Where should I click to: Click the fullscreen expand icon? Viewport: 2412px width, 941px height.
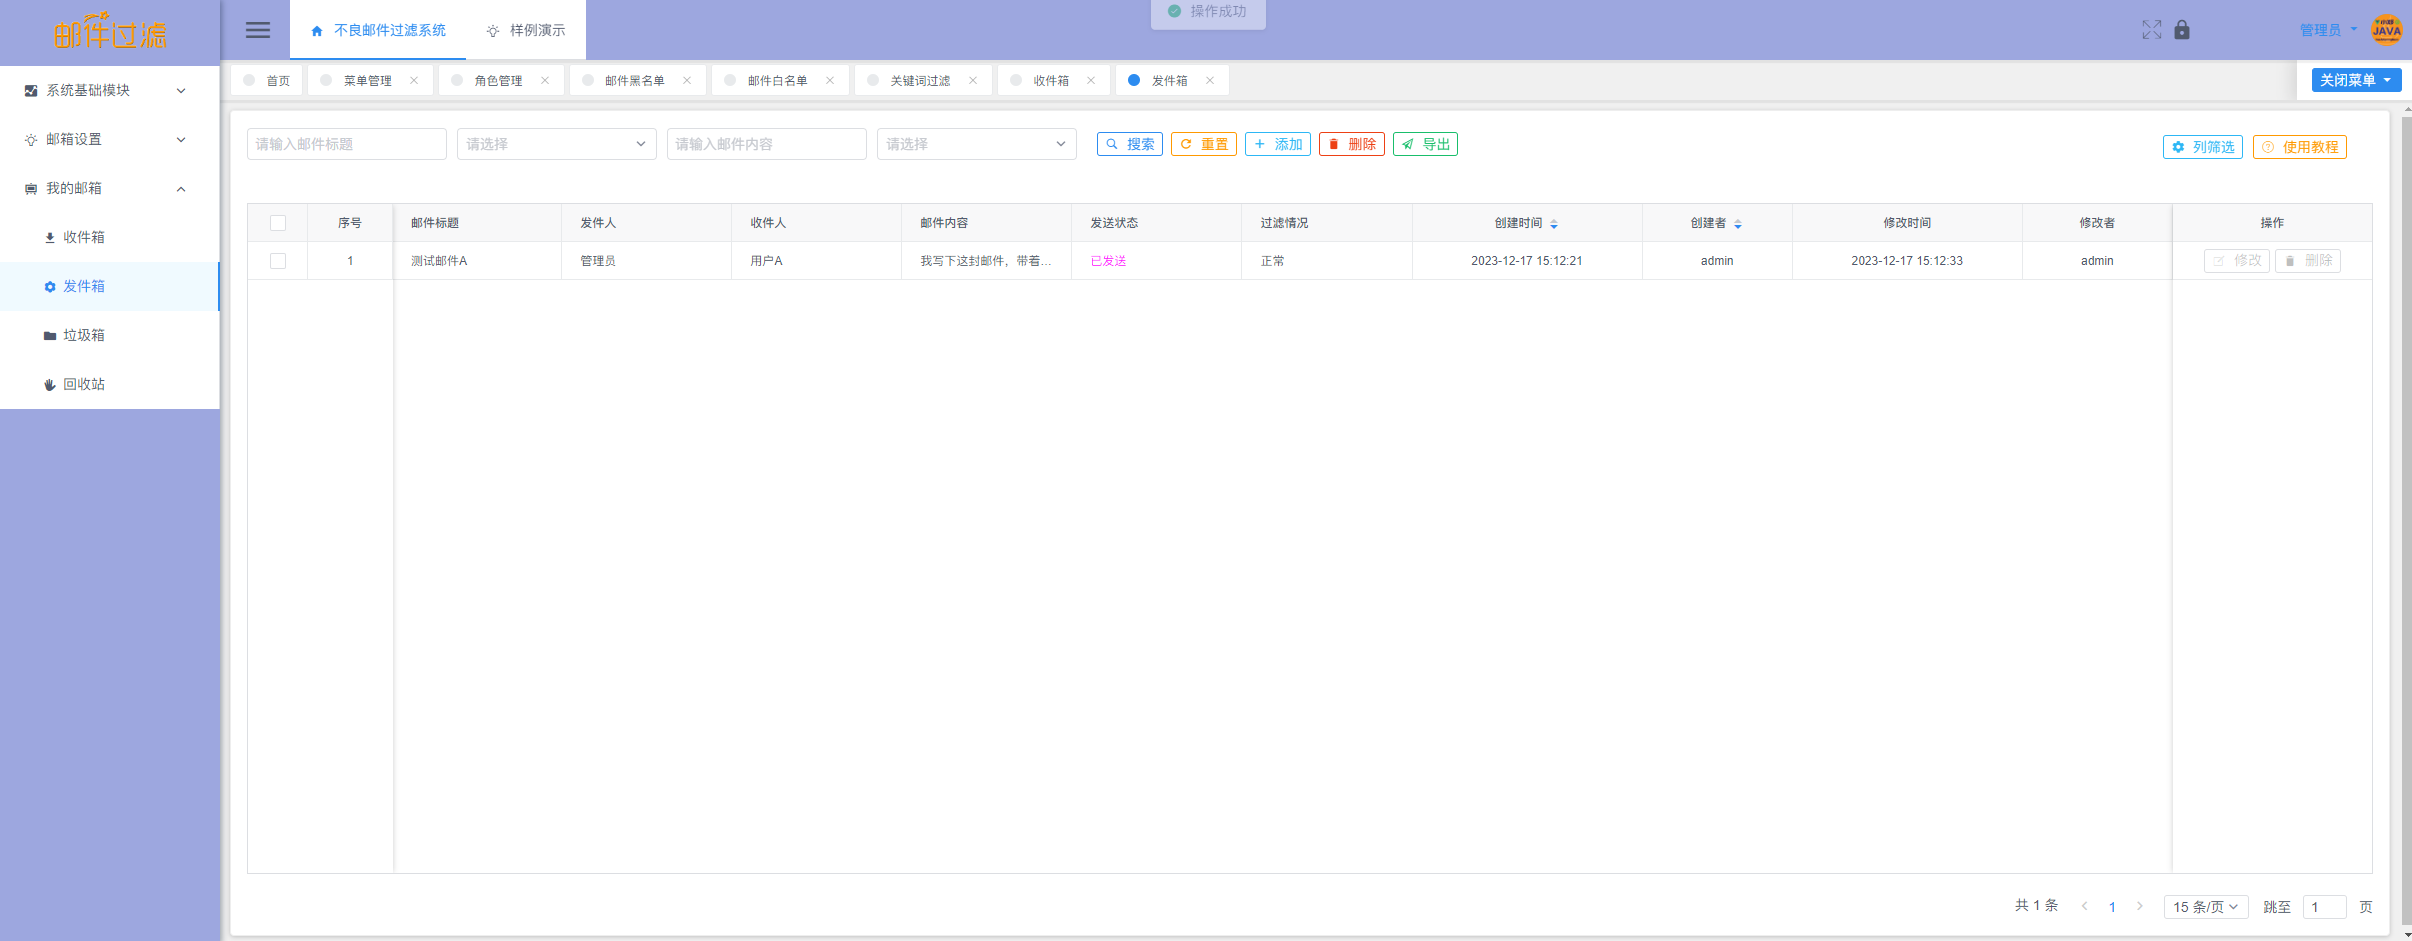[2152, 30]
